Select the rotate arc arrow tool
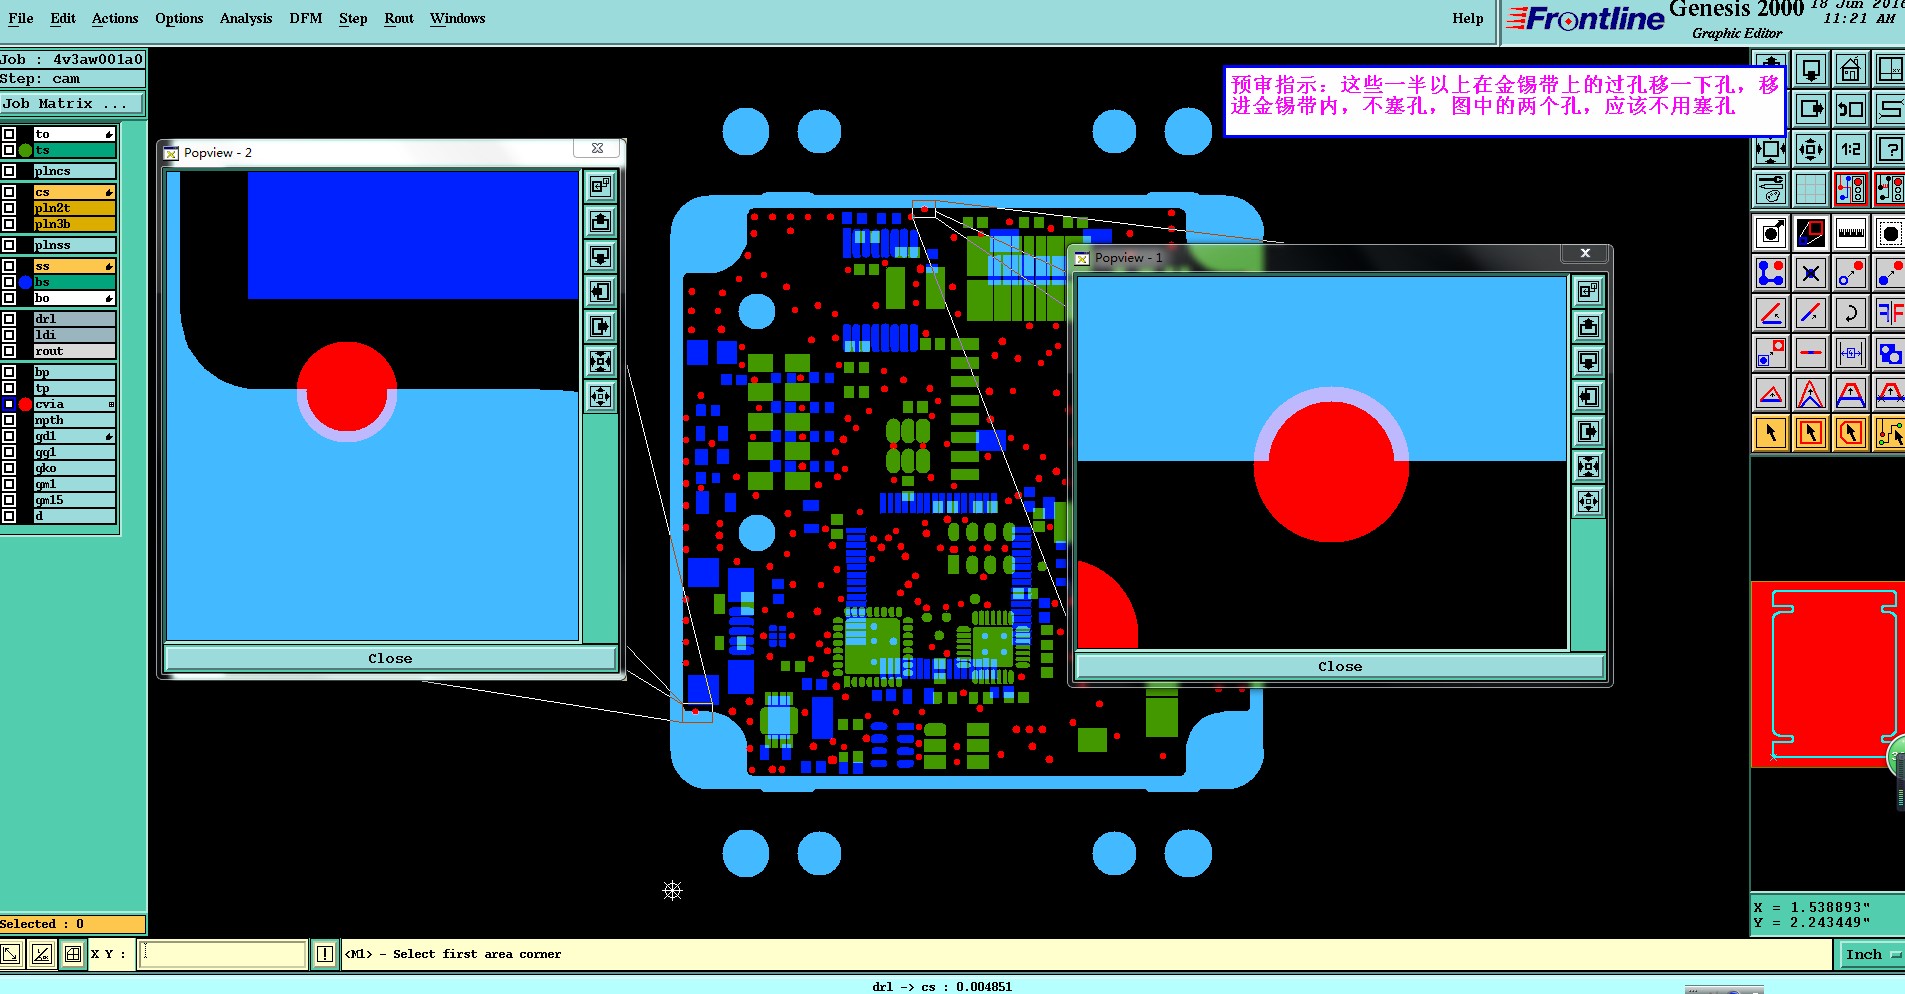Viewport: 1905px width, 994px height. [x=1850, y=313]
